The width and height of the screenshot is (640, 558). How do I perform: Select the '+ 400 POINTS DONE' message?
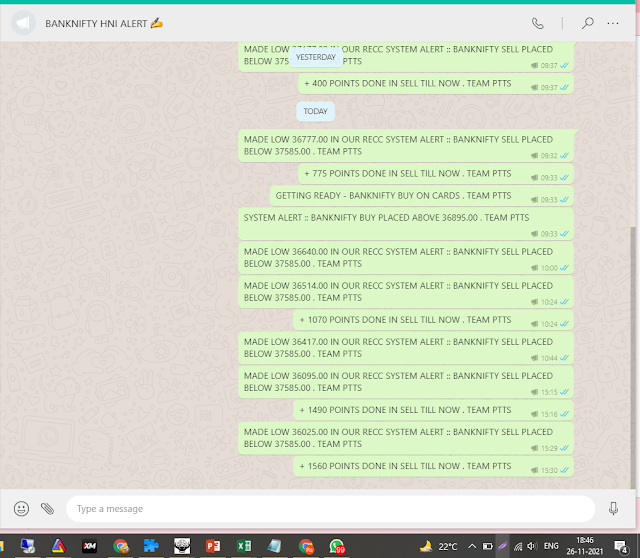436,84
